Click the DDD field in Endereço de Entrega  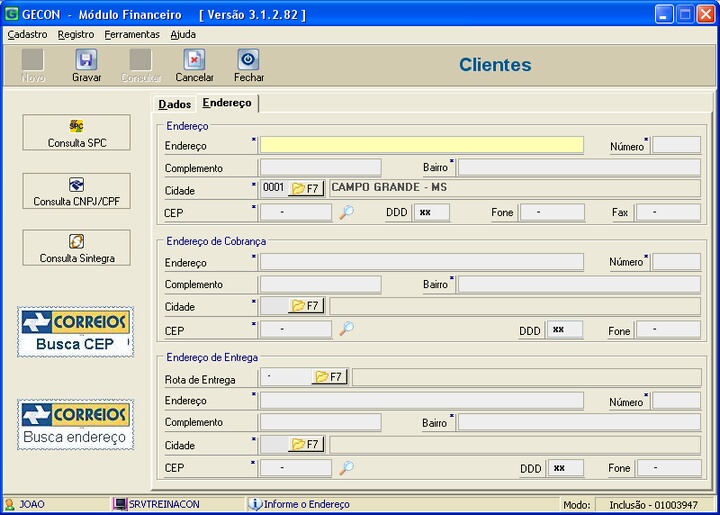566,468
